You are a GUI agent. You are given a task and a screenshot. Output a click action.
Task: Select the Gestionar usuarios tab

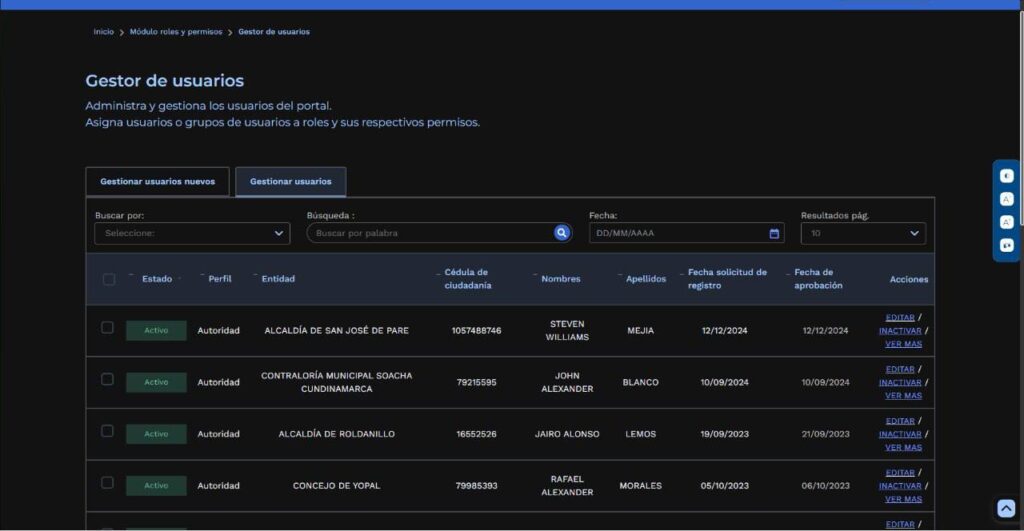click(291, 182)
